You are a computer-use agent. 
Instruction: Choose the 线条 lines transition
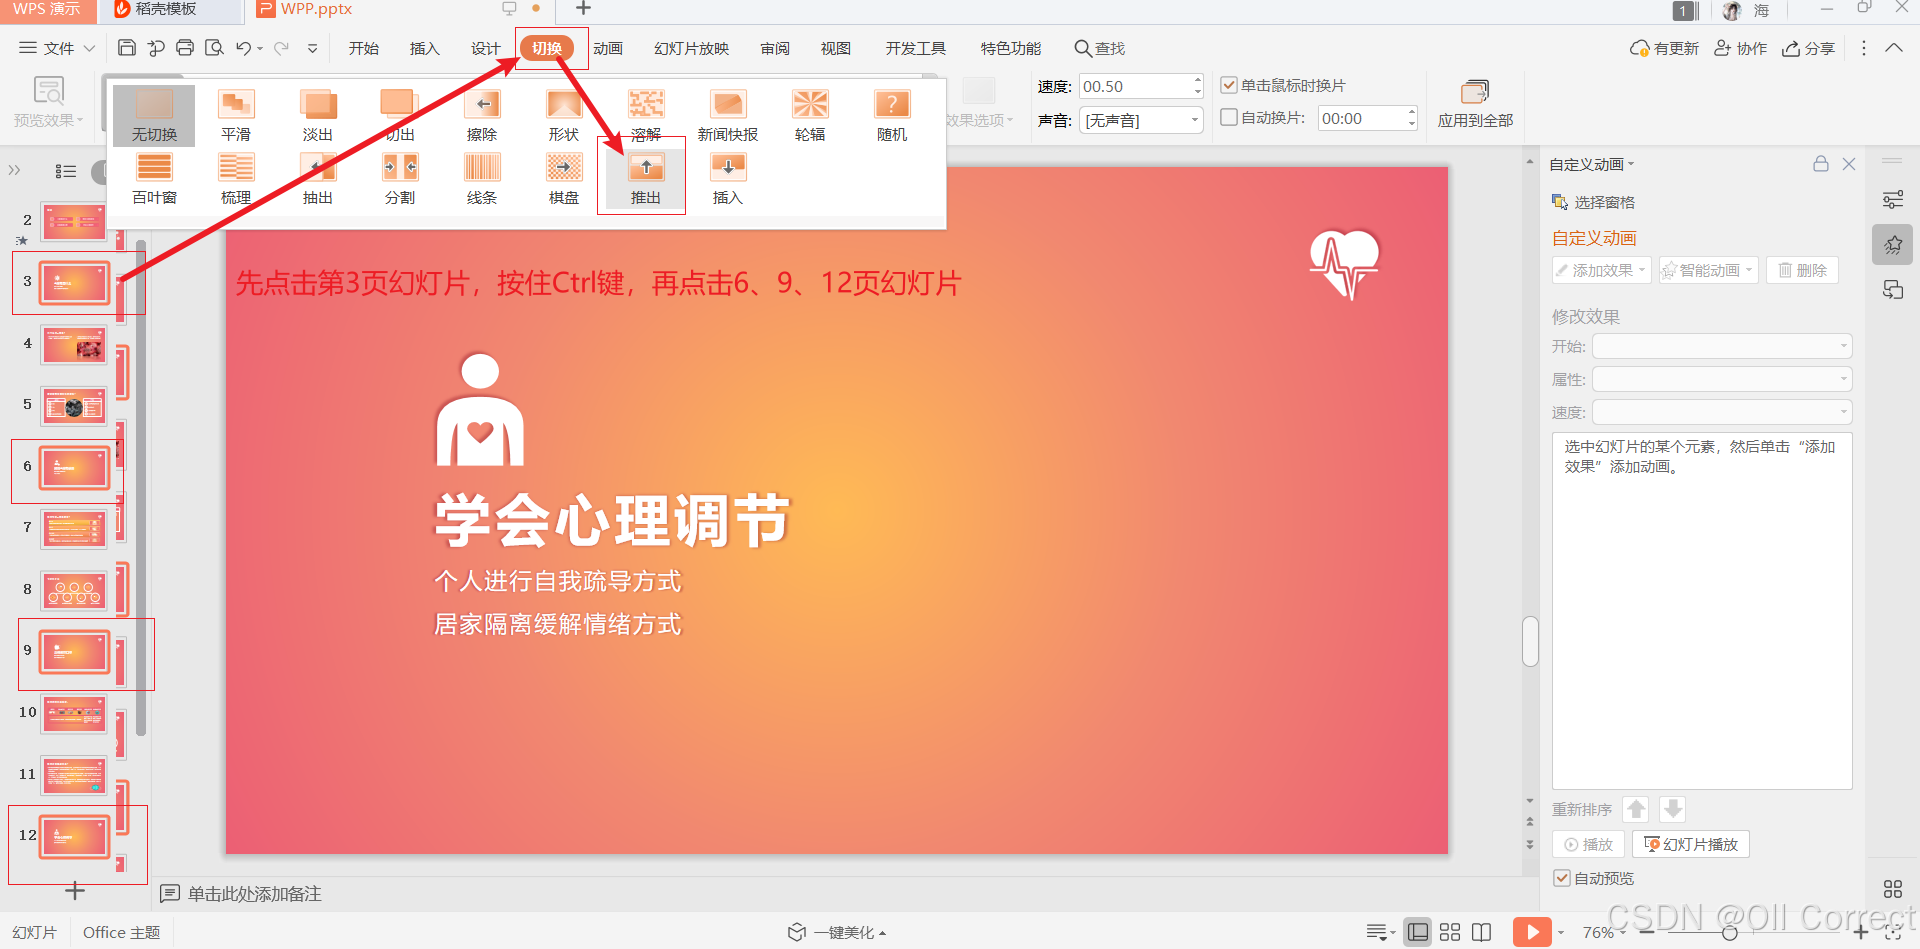click(482, 179)
